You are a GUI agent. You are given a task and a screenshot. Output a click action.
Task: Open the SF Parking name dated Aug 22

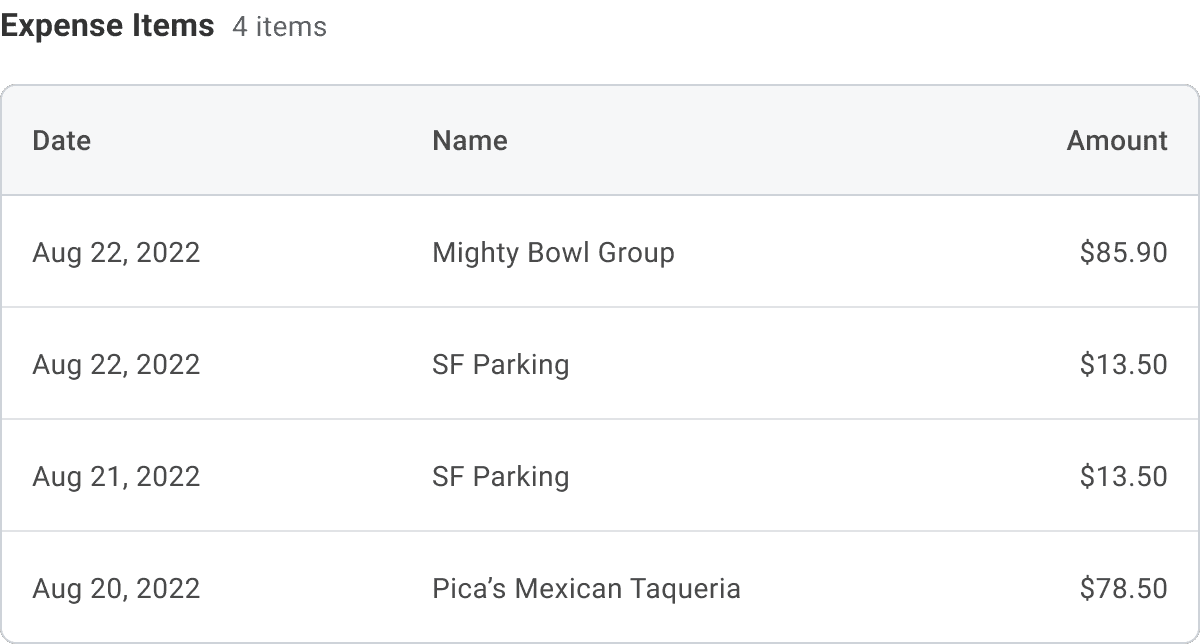click(500, 365)
